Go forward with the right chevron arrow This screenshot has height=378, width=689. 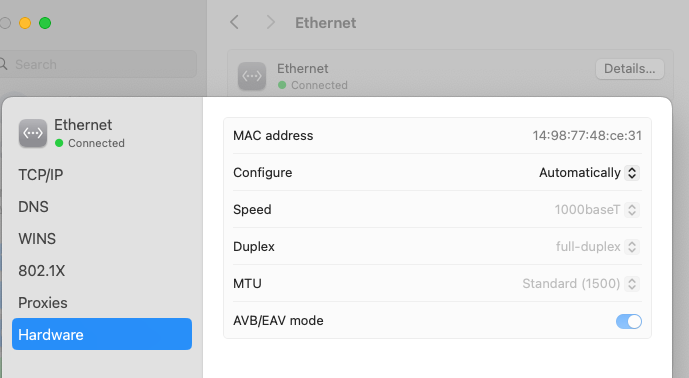(271, 22)
